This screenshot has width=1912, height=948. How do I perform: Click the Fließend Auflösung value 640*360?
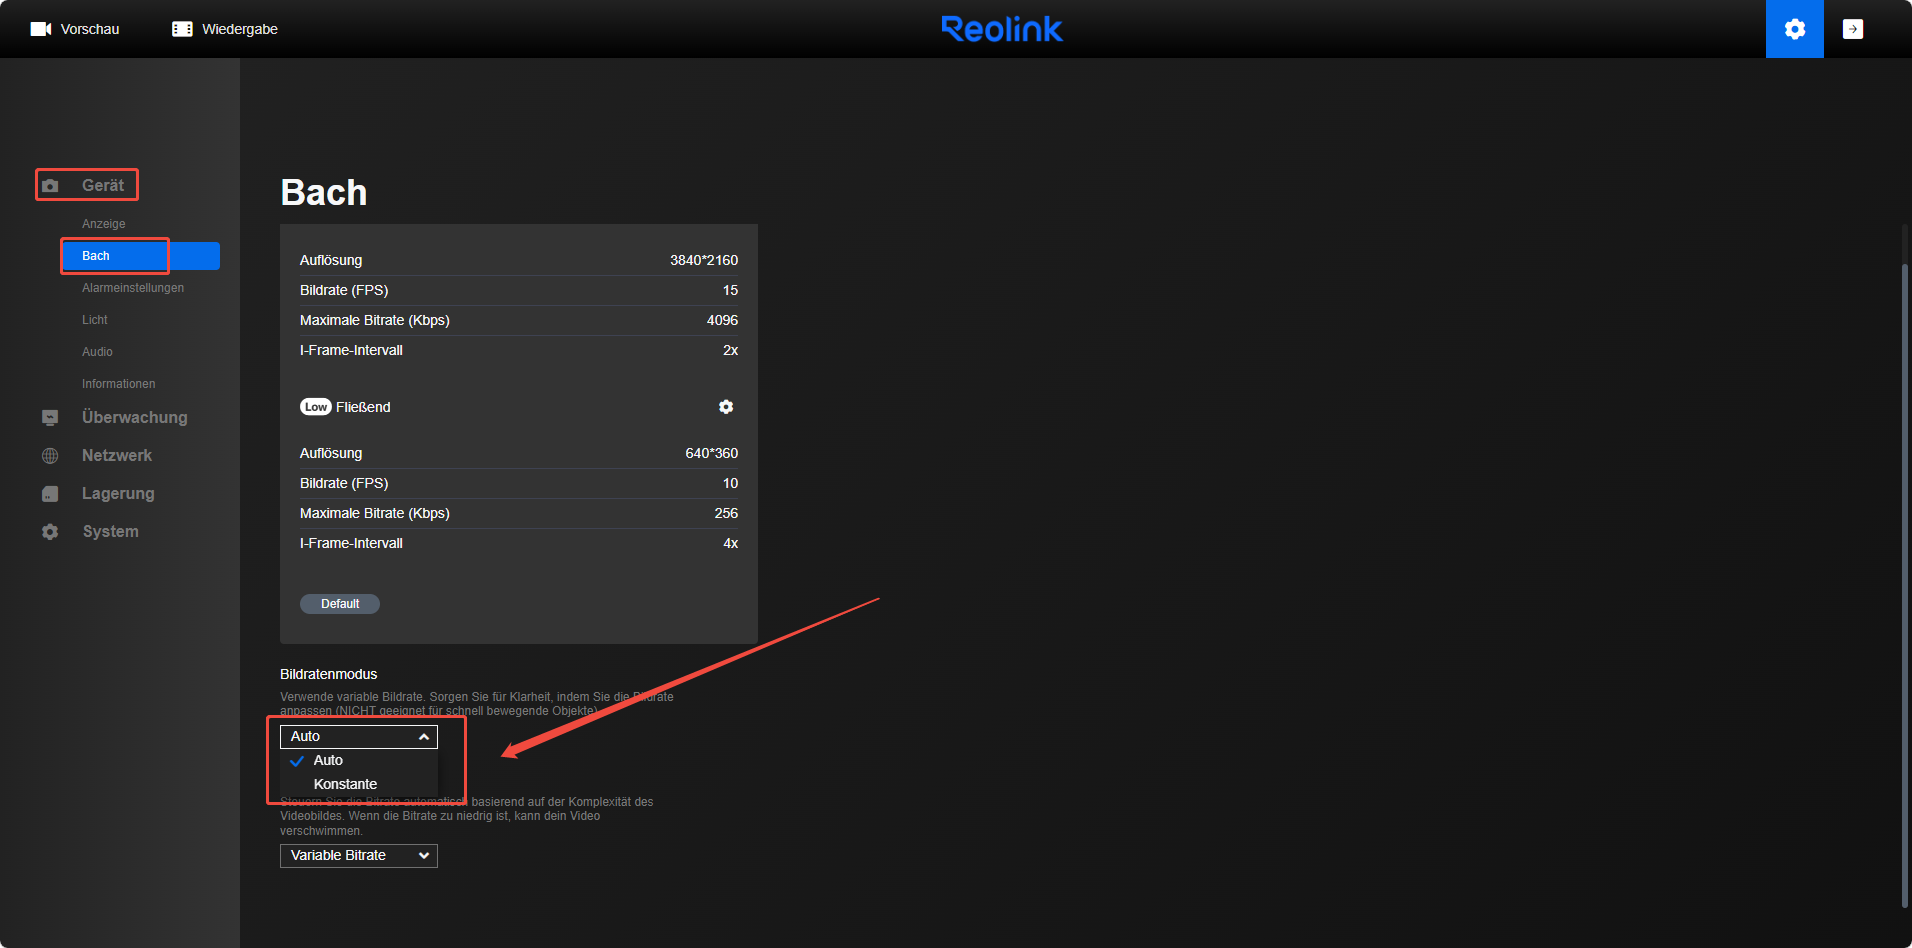711,453
